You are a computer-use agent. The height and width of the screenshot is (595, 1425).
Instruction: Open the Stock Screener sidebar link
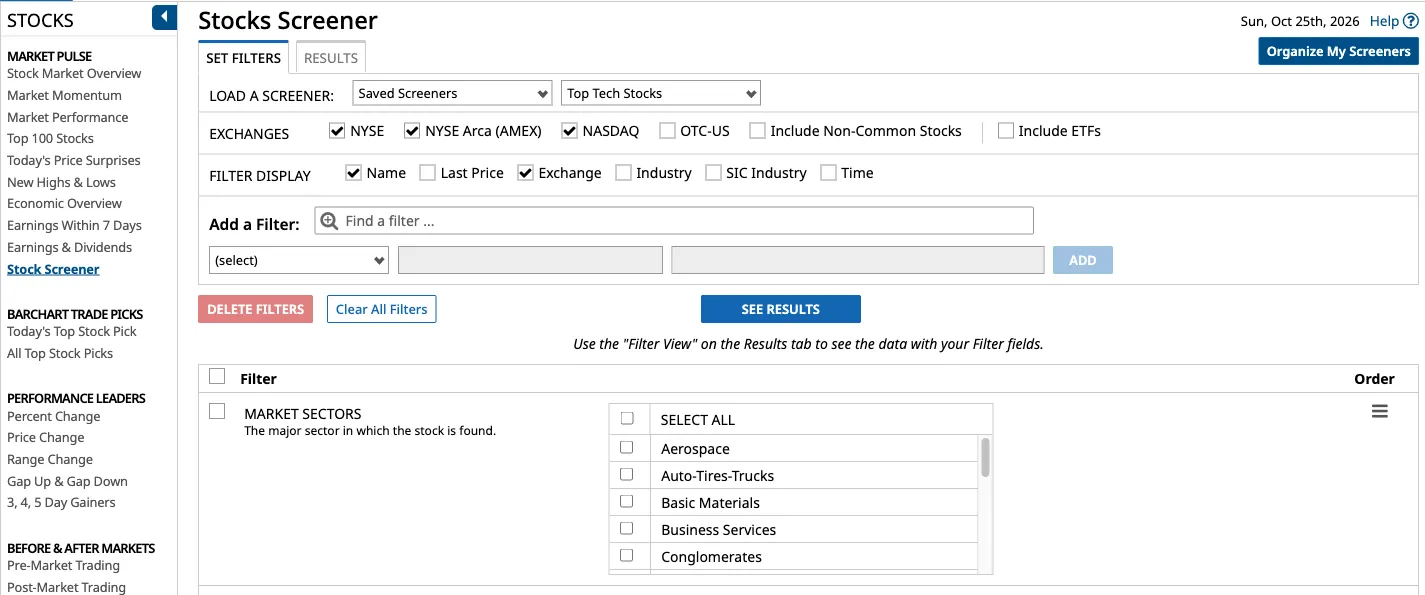53,269
